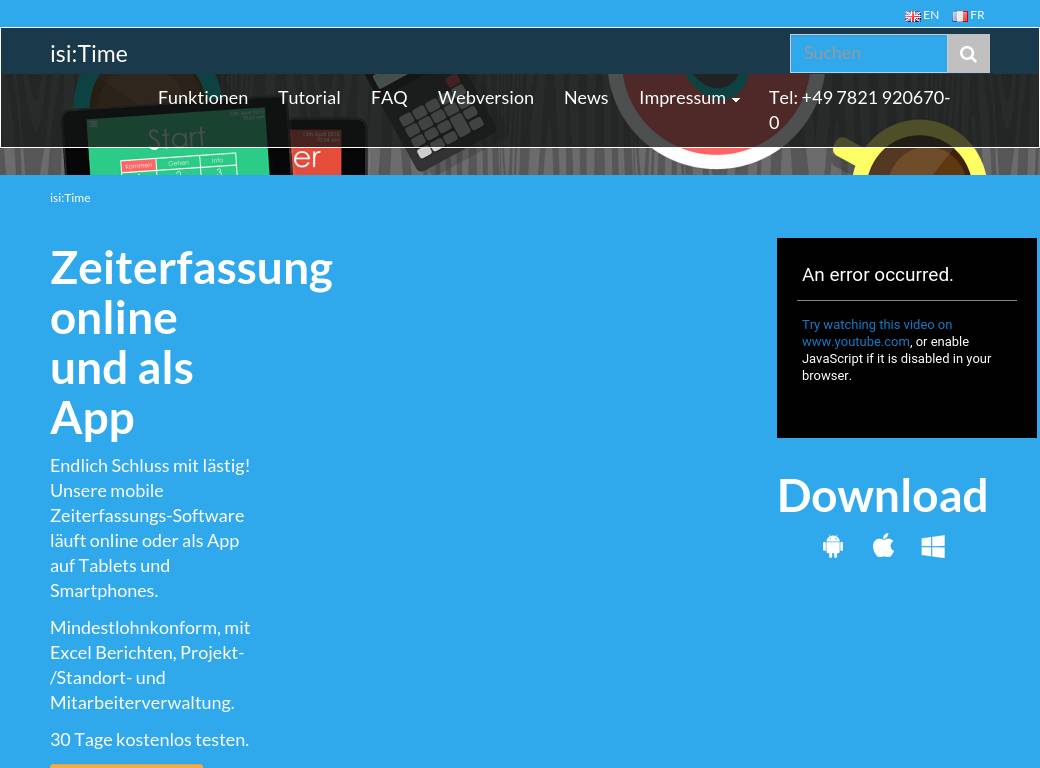Viewport: 1040px width, 768px height.
Task: Click the isi:Time breadcrumb link
Action: coord(70,198)
